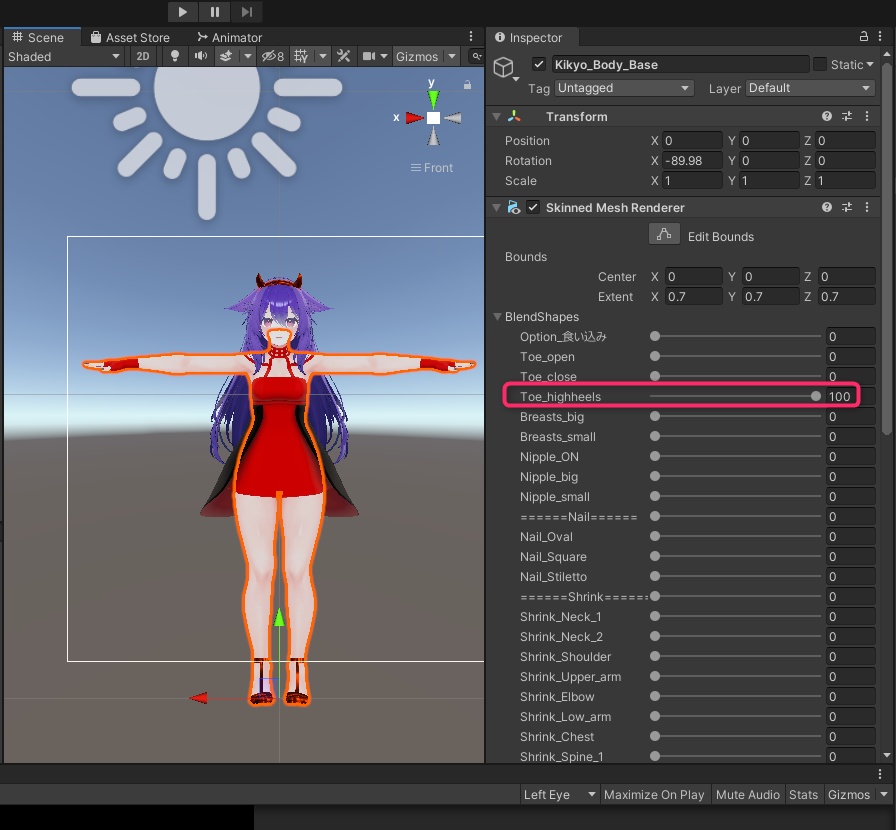Image resolution: width=896 pixels, height=830 pixels.
Task: Click scene search magnifier icon
Action: point(476,56)
